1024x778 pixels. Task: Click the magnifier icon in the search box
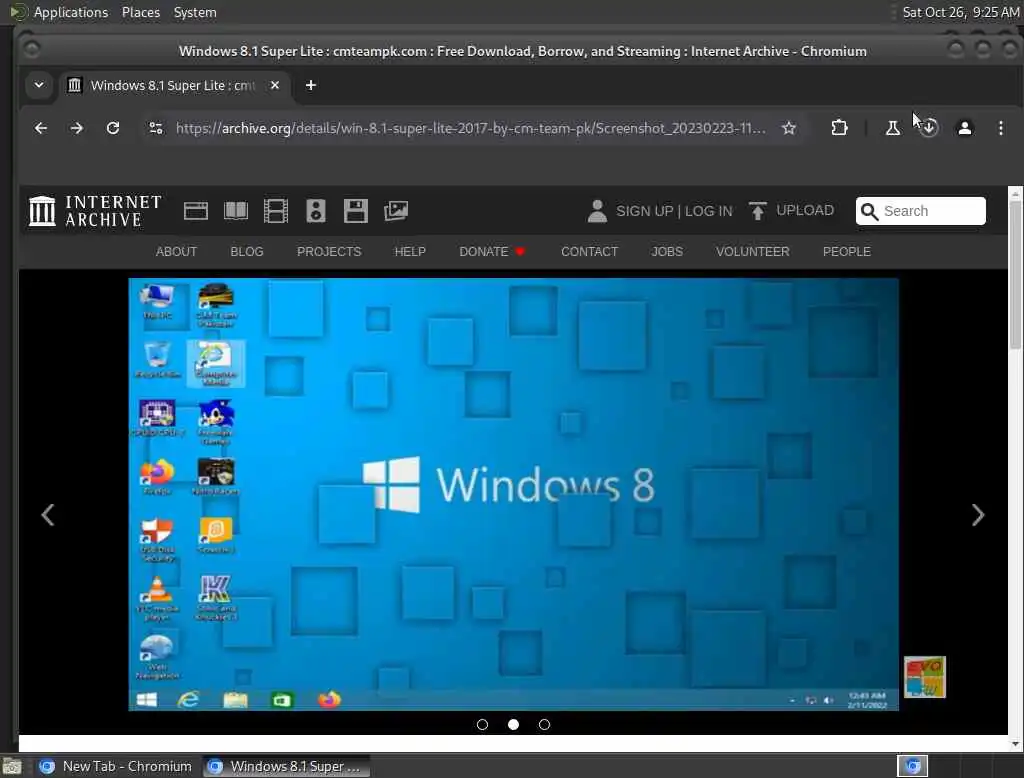click(x=869, y=211)
